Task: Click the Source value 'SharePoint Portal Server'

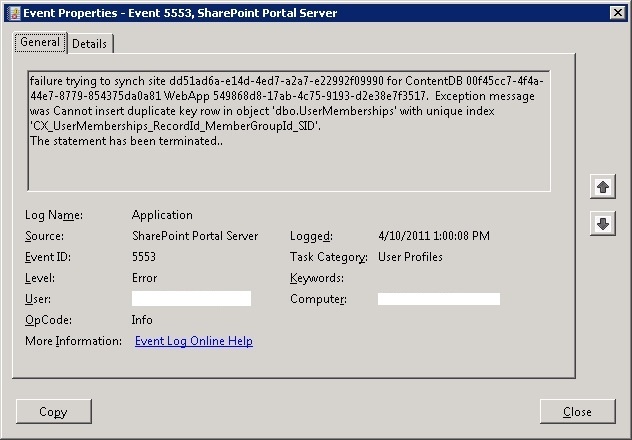Action: (x=195, y=236)
